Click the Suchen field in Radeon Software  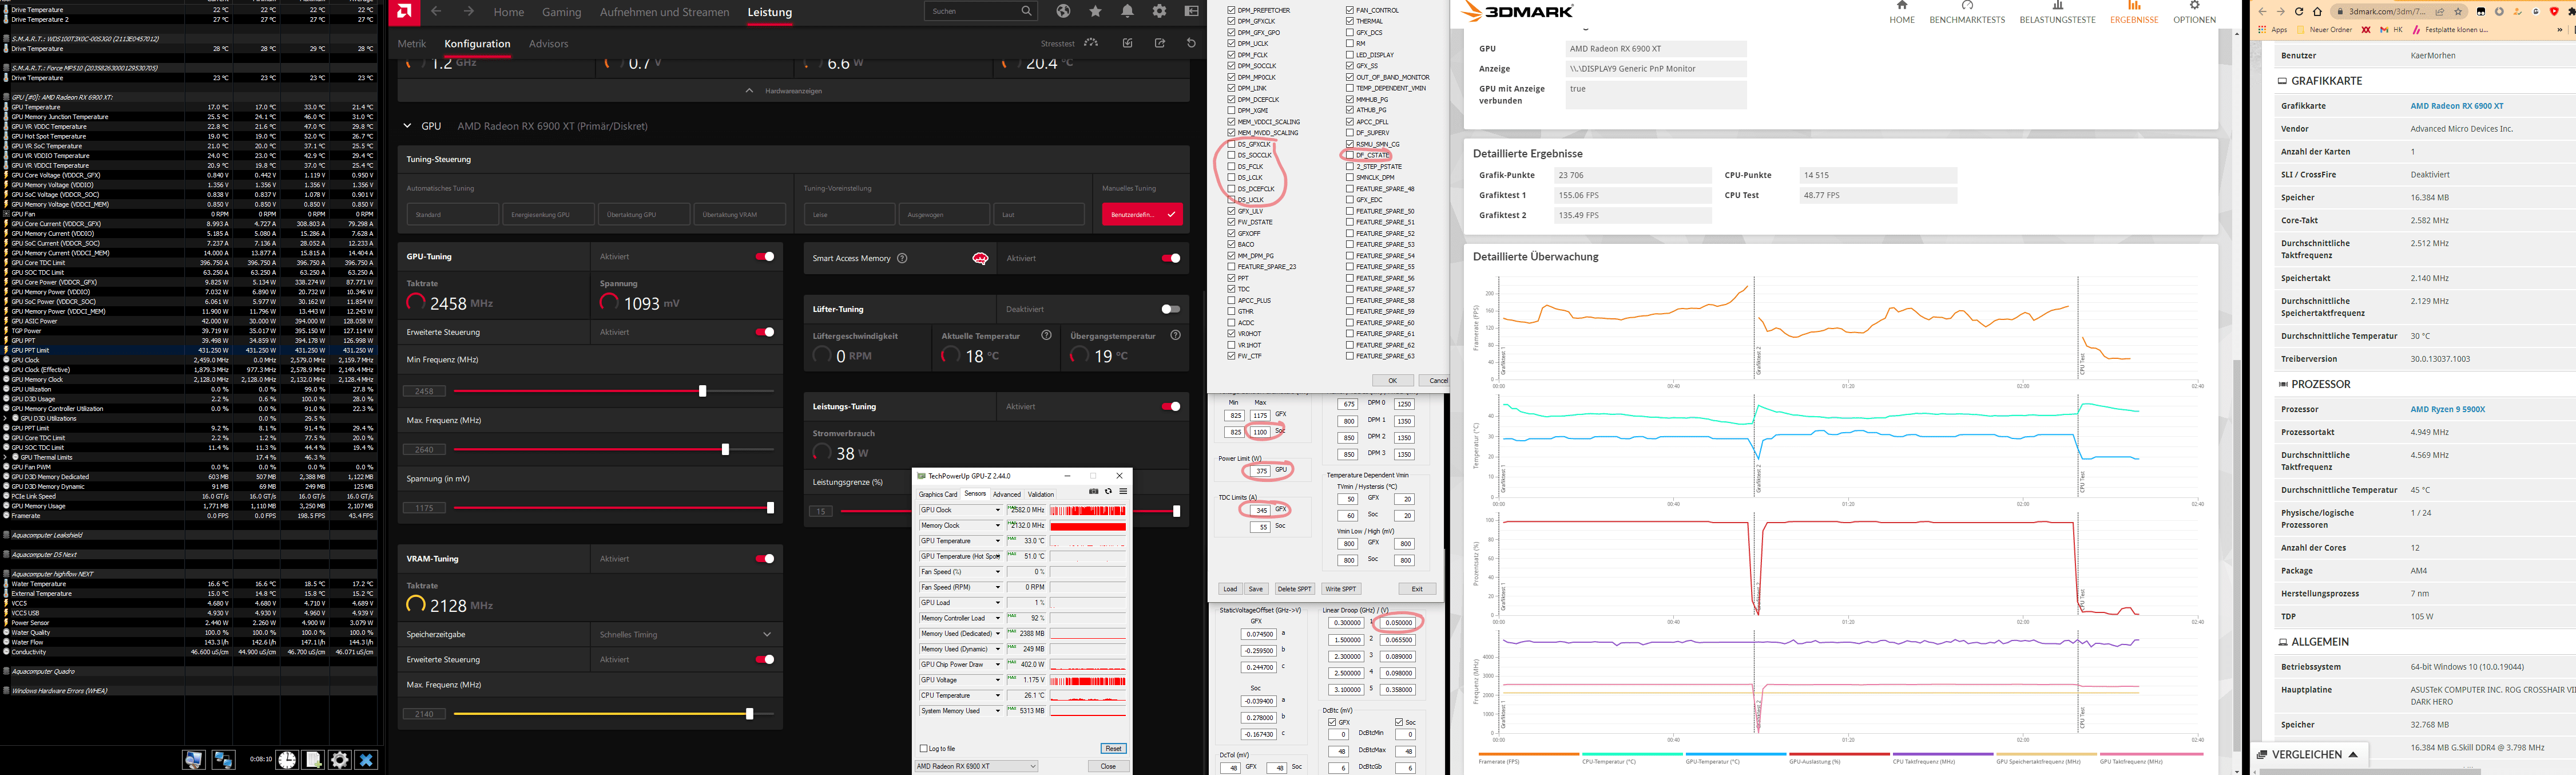980,11
